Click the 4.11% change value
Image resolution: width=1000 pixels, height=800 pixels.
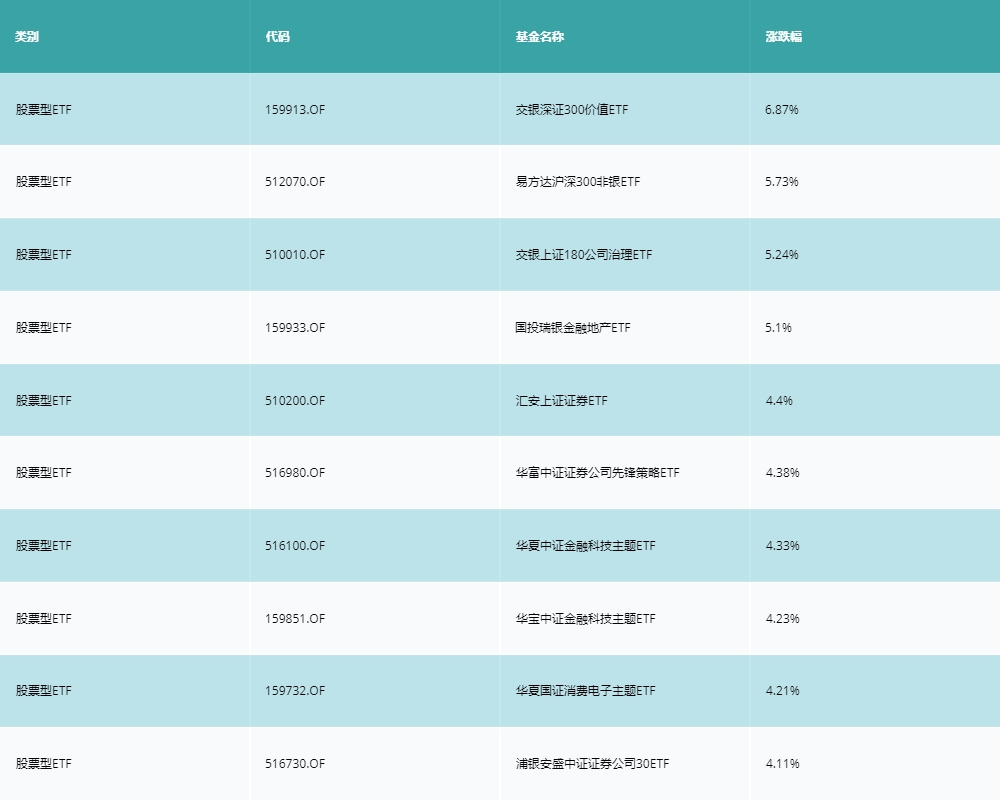tap(783, 764)
